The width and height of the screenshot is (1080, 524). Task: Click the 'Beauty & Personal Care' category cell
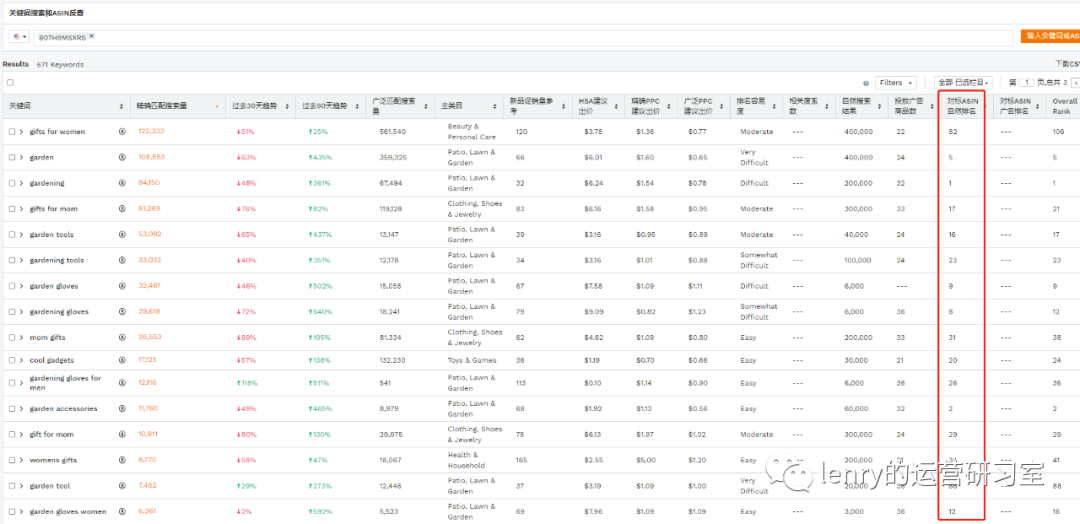[472, 132]
